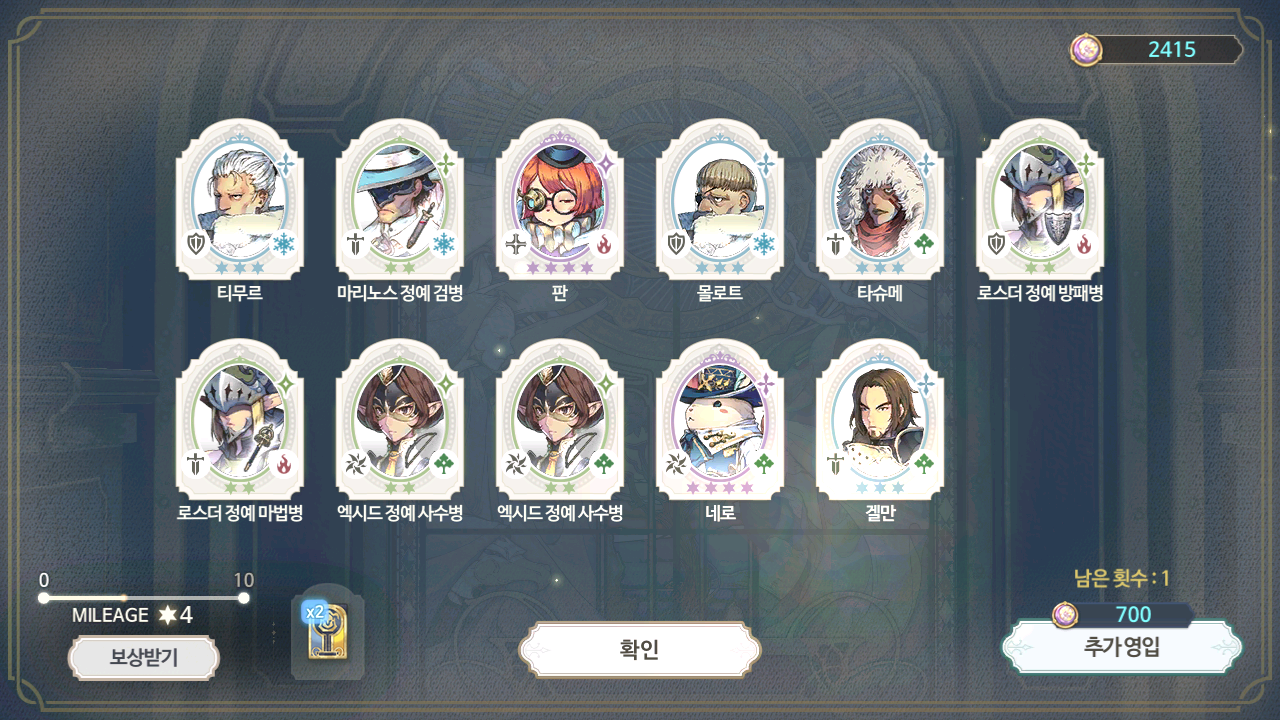Click the 로스더 정예 마법병 portrait

(240, 420)
